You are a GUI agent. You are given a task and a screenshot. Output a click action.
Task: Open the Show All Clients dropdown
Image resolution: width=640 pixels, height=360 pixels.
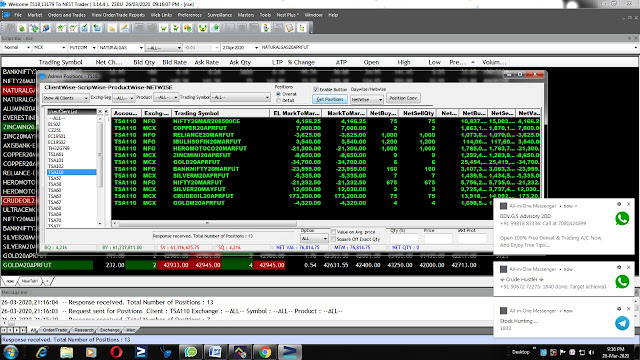(x=66, y=98)
